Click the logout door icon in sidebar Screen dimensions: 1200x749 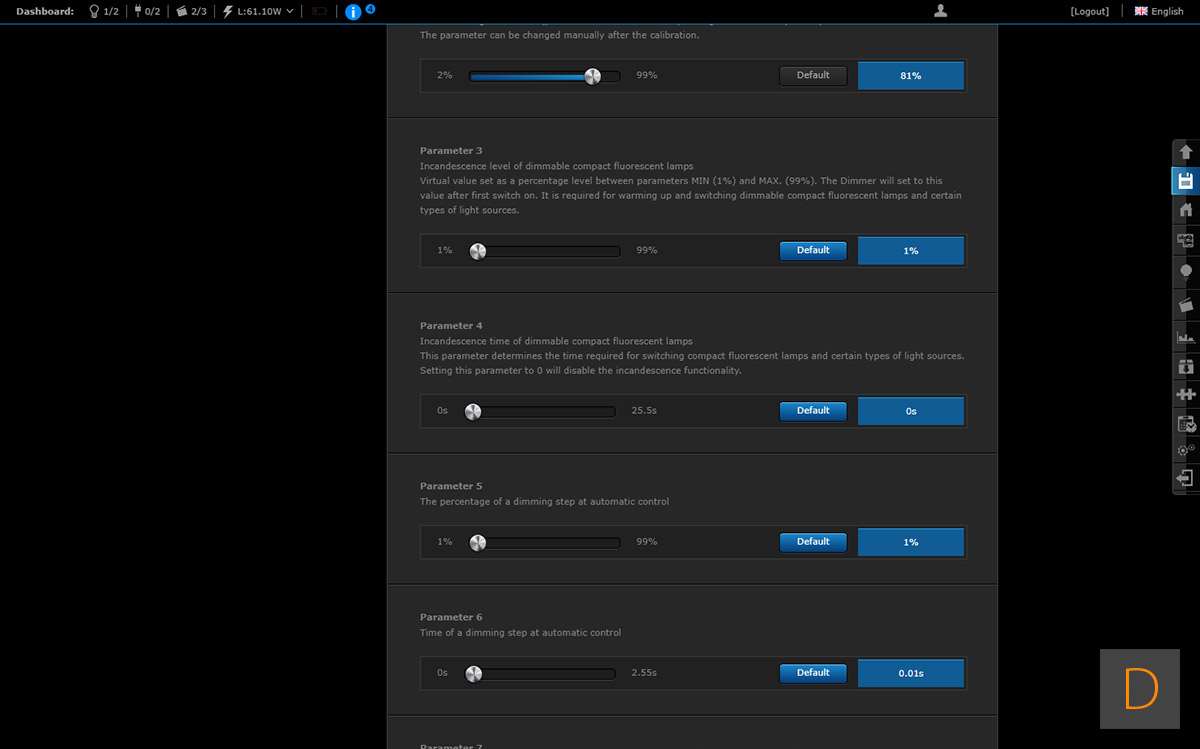pos(1186,478)
